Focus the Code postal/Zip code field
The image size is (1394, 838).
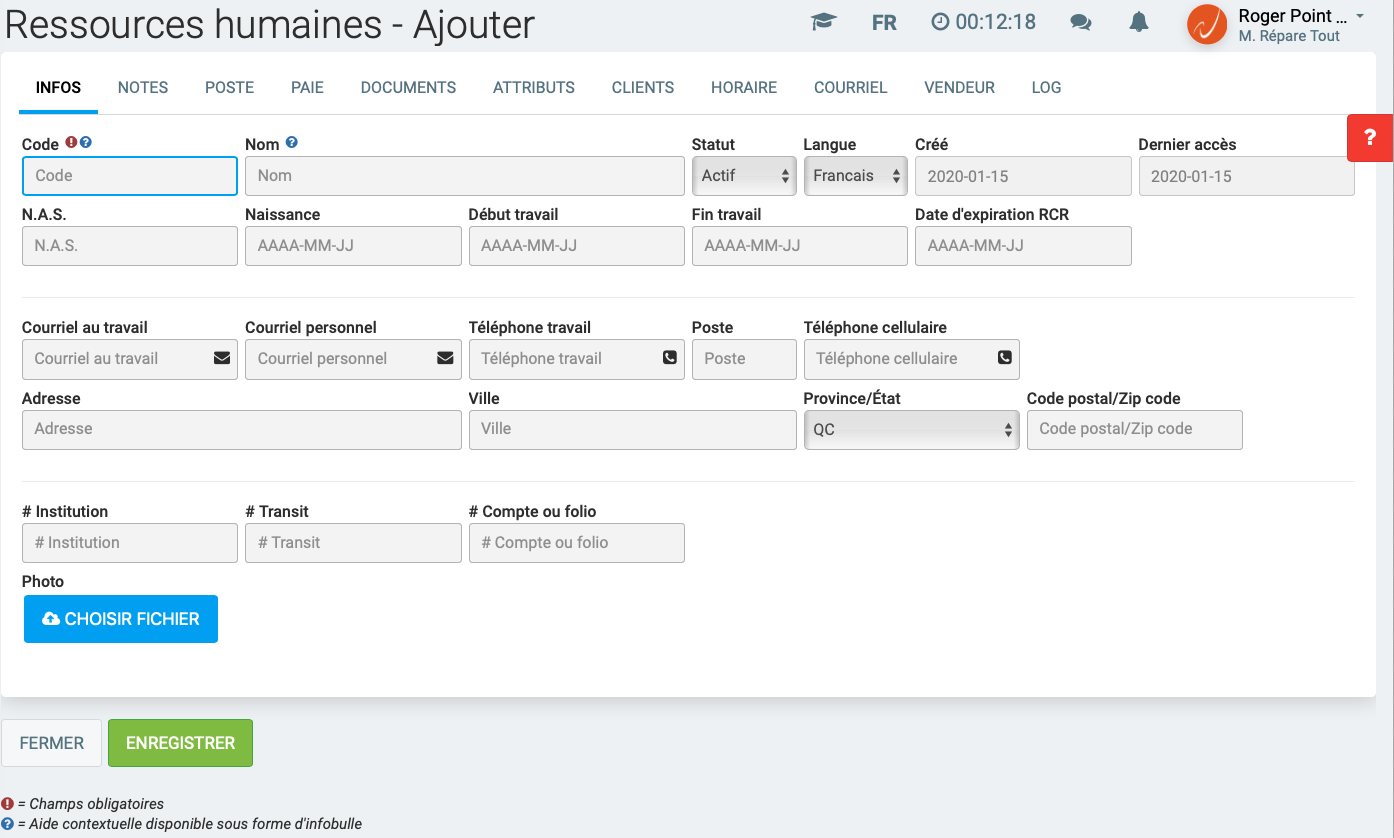(x=1134, y=430)
